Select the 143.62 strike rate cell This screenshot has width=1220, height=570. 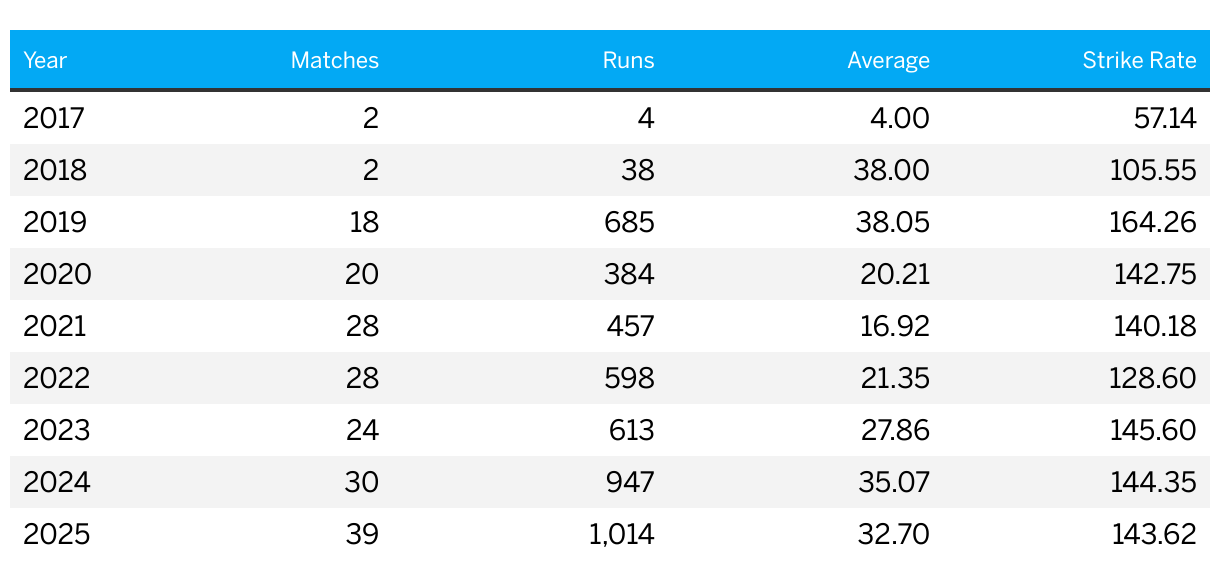click(1154, 534)
